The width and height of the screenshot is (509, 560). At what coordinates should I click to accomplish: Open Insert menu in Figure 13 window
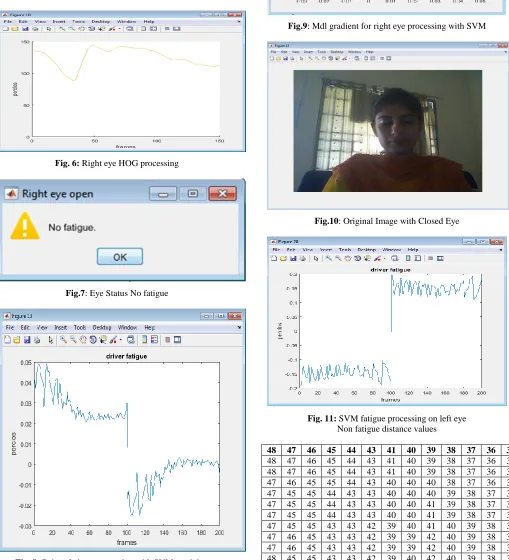[60, 328]
